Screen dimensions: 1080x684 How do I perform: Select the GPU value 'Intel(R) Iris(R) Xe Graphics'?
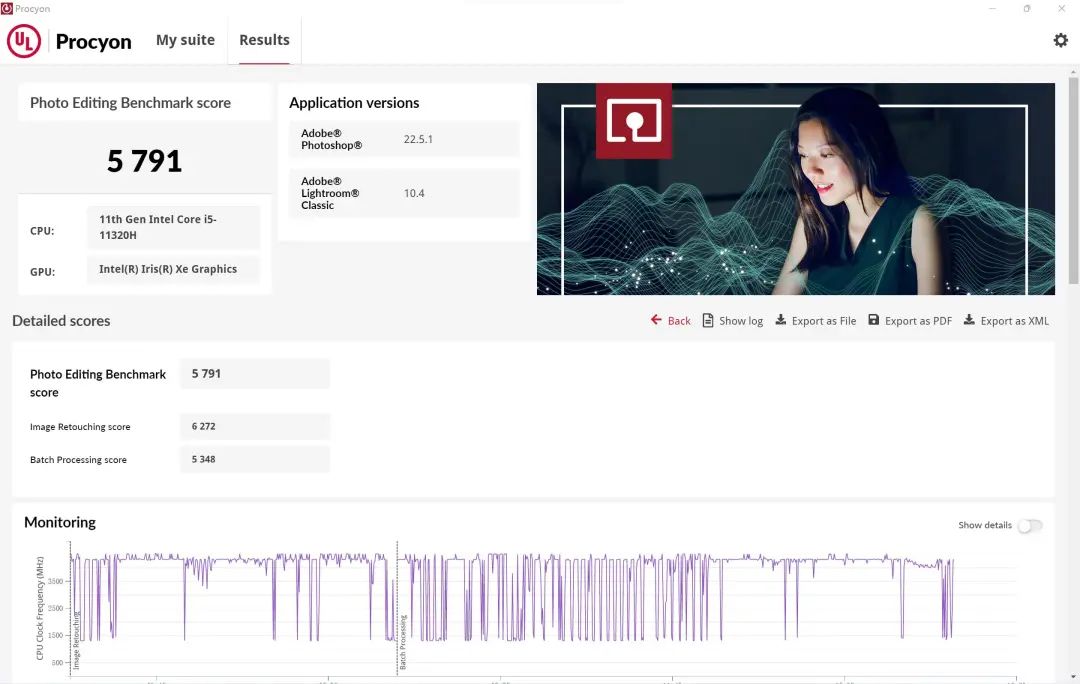[174, 269]
